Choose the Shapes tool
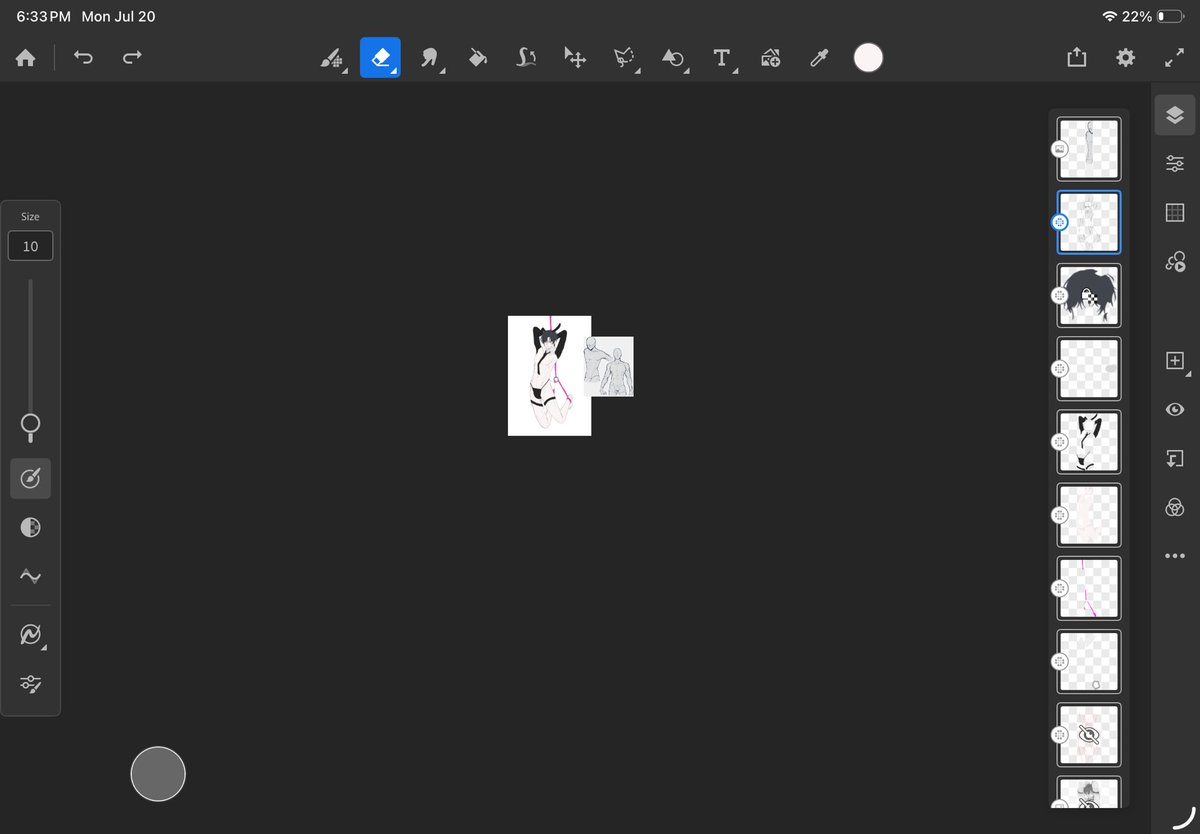Screen dimensions: 1200x834 click(673, 58)
